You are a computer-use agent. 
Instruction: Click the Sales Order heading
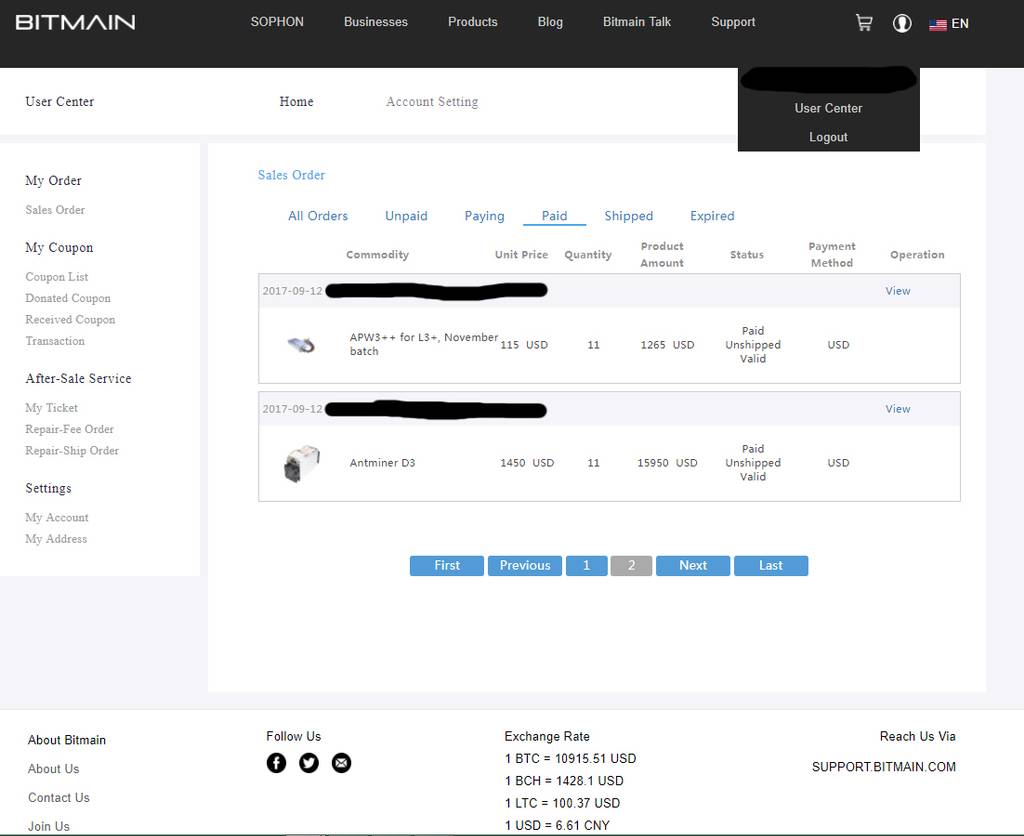(x=291, y=175)
